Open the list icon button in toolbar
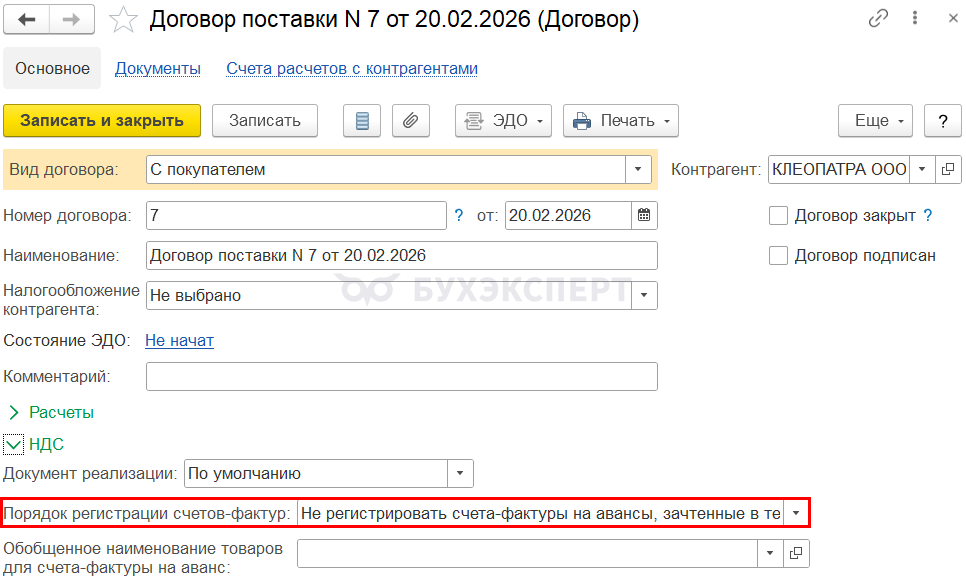 tap(362, 121)
